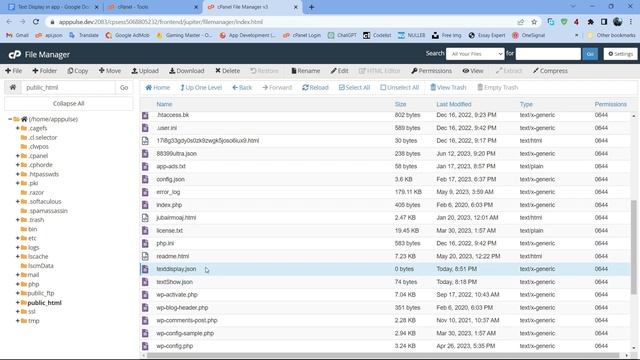Screen dimensions: 640x360
Task: Select the error_log file name
Action: point(168,192)
